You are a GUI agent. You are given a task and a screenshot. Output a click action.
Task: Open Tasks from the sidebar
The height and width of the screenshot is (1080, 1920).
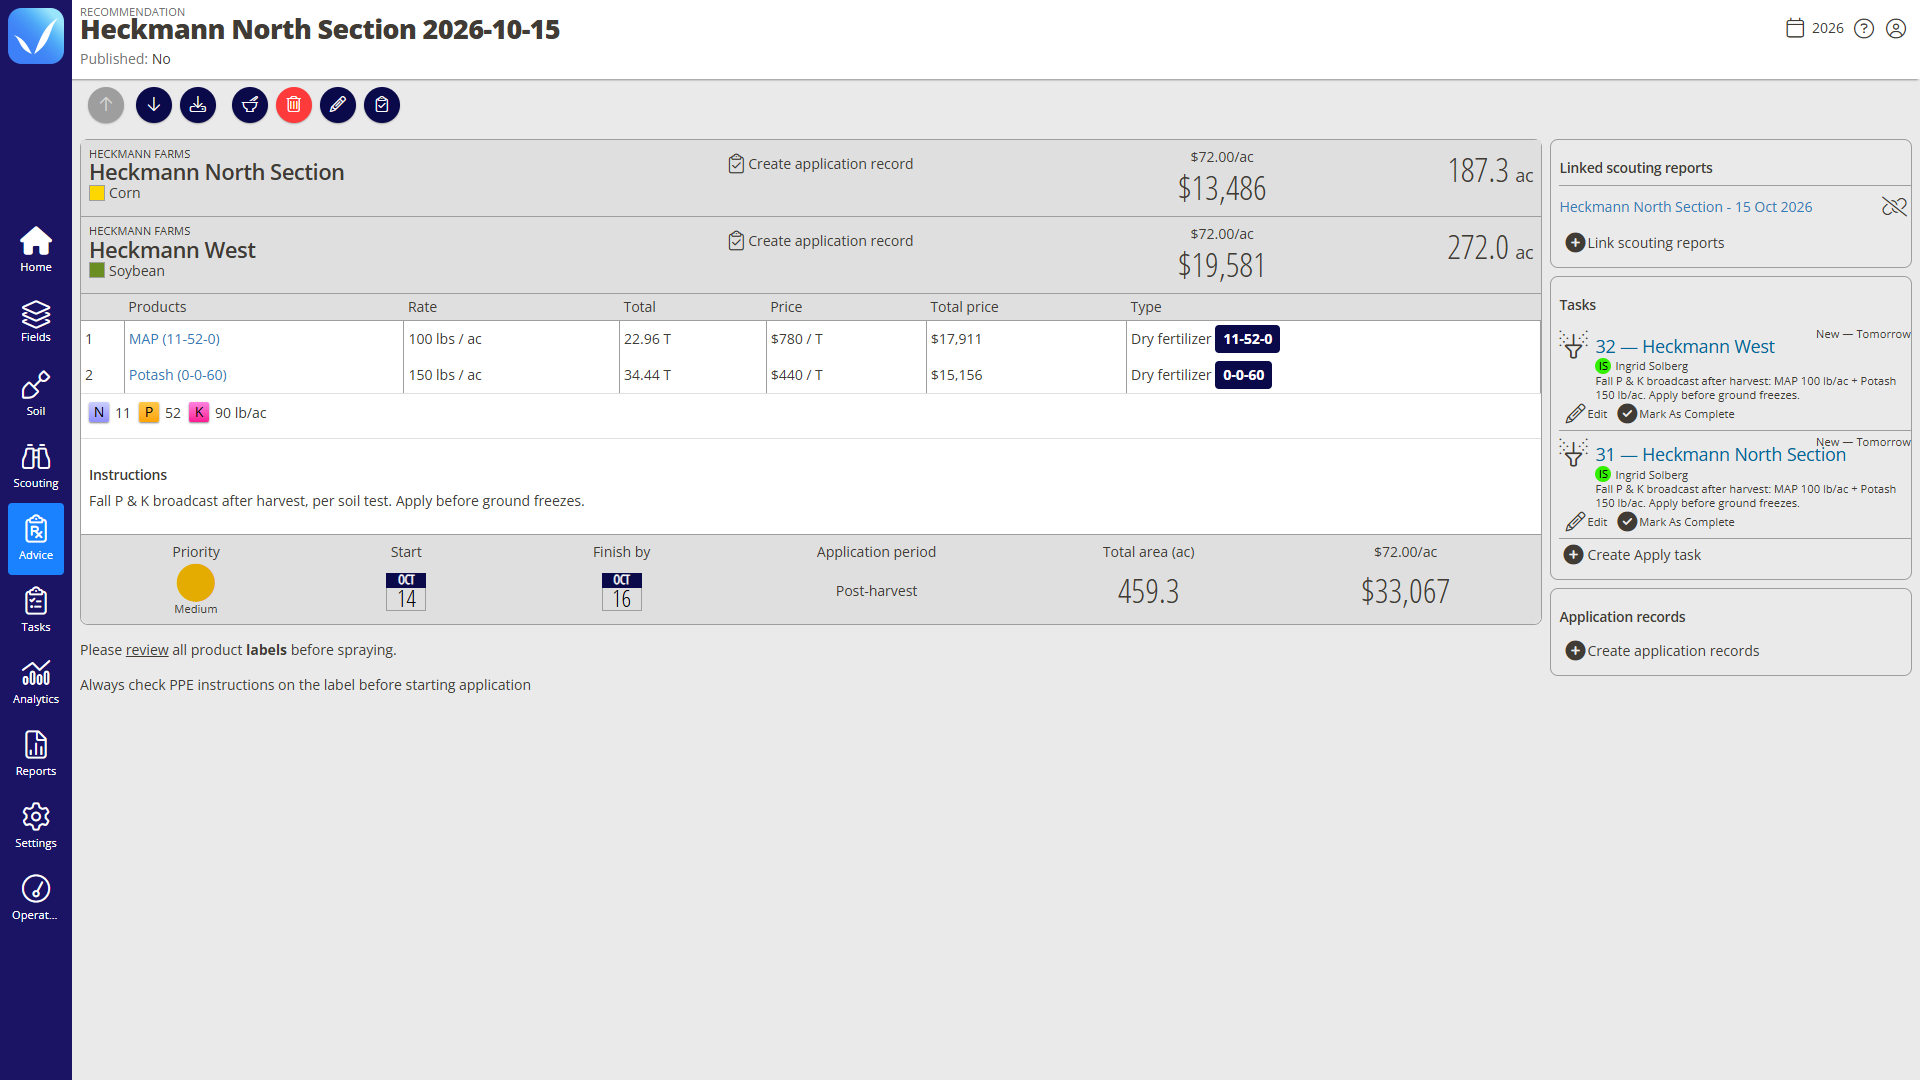36,610
